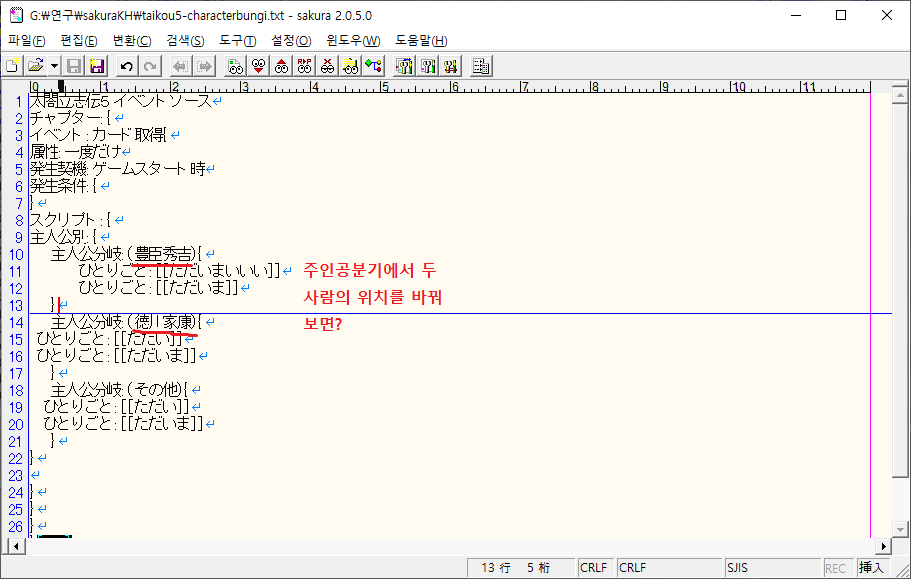Click the REC macro indicator in status bar
The image size is (911, 579).
coord(837,568)
